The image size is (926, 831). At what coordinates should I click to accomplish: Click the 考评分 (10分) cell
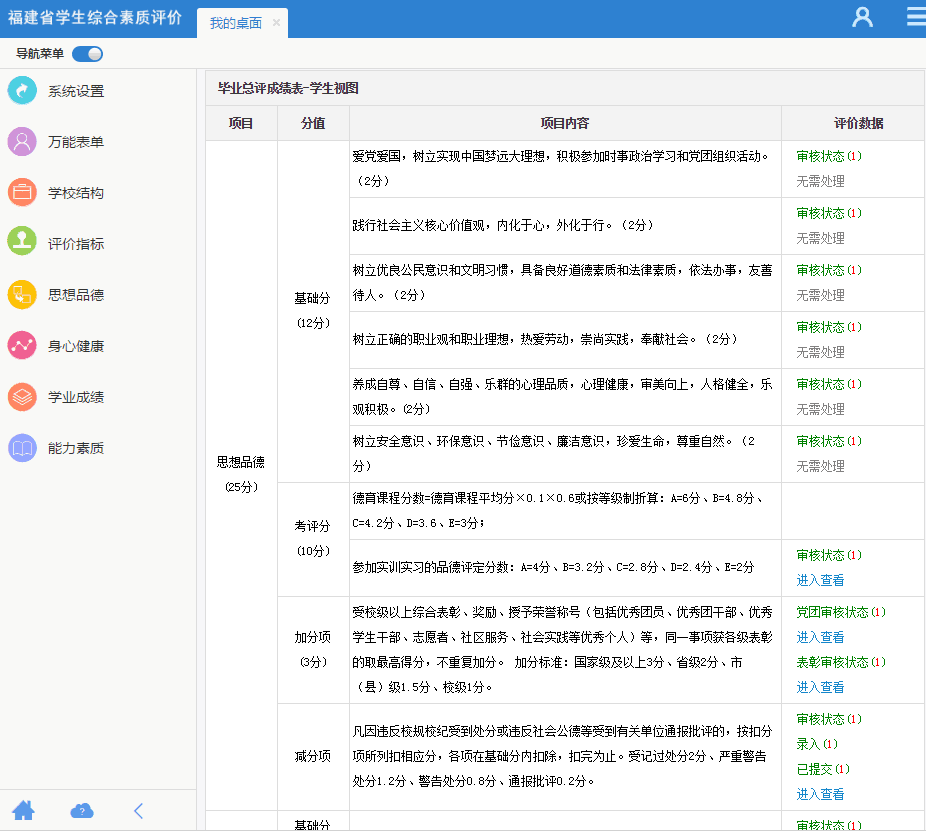313,539
